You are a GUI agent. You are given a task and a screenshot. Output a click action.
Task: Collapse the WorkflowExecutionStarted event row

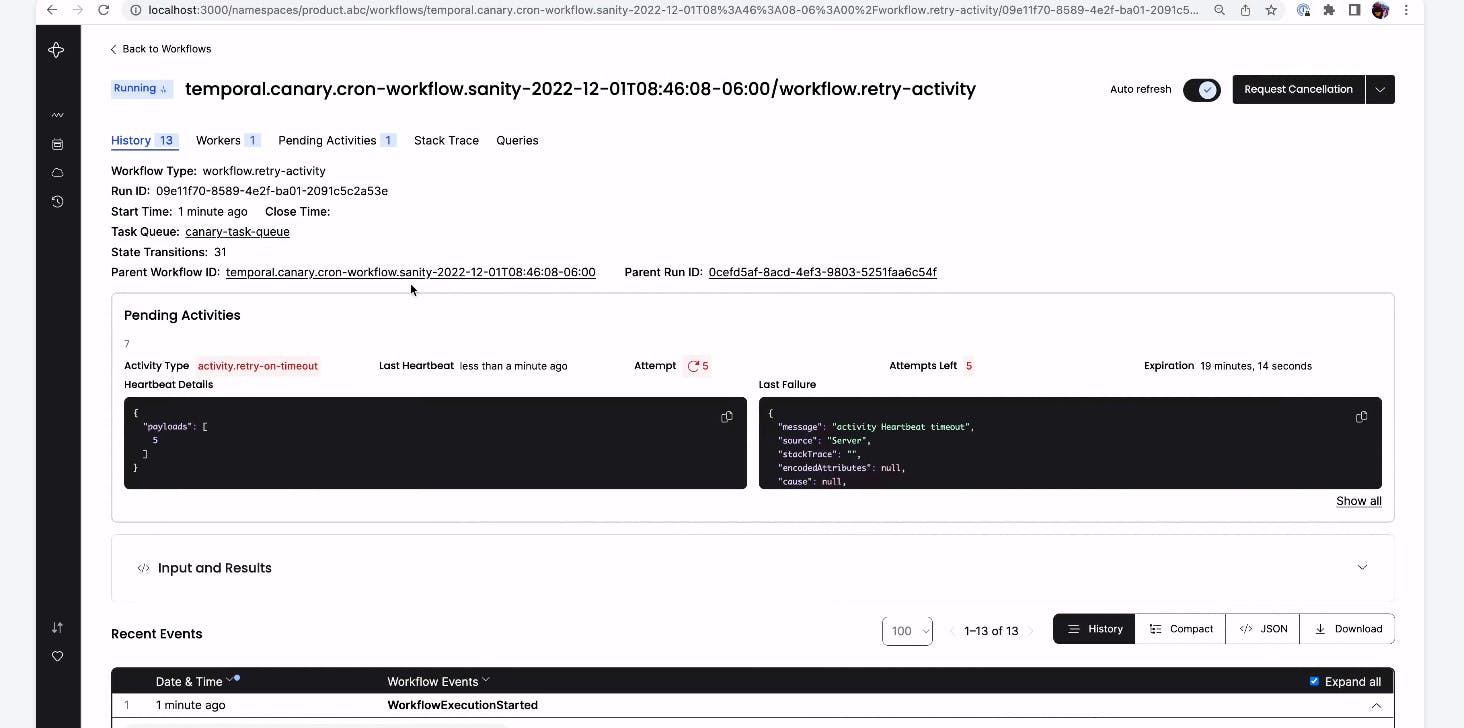[1376, 705]
